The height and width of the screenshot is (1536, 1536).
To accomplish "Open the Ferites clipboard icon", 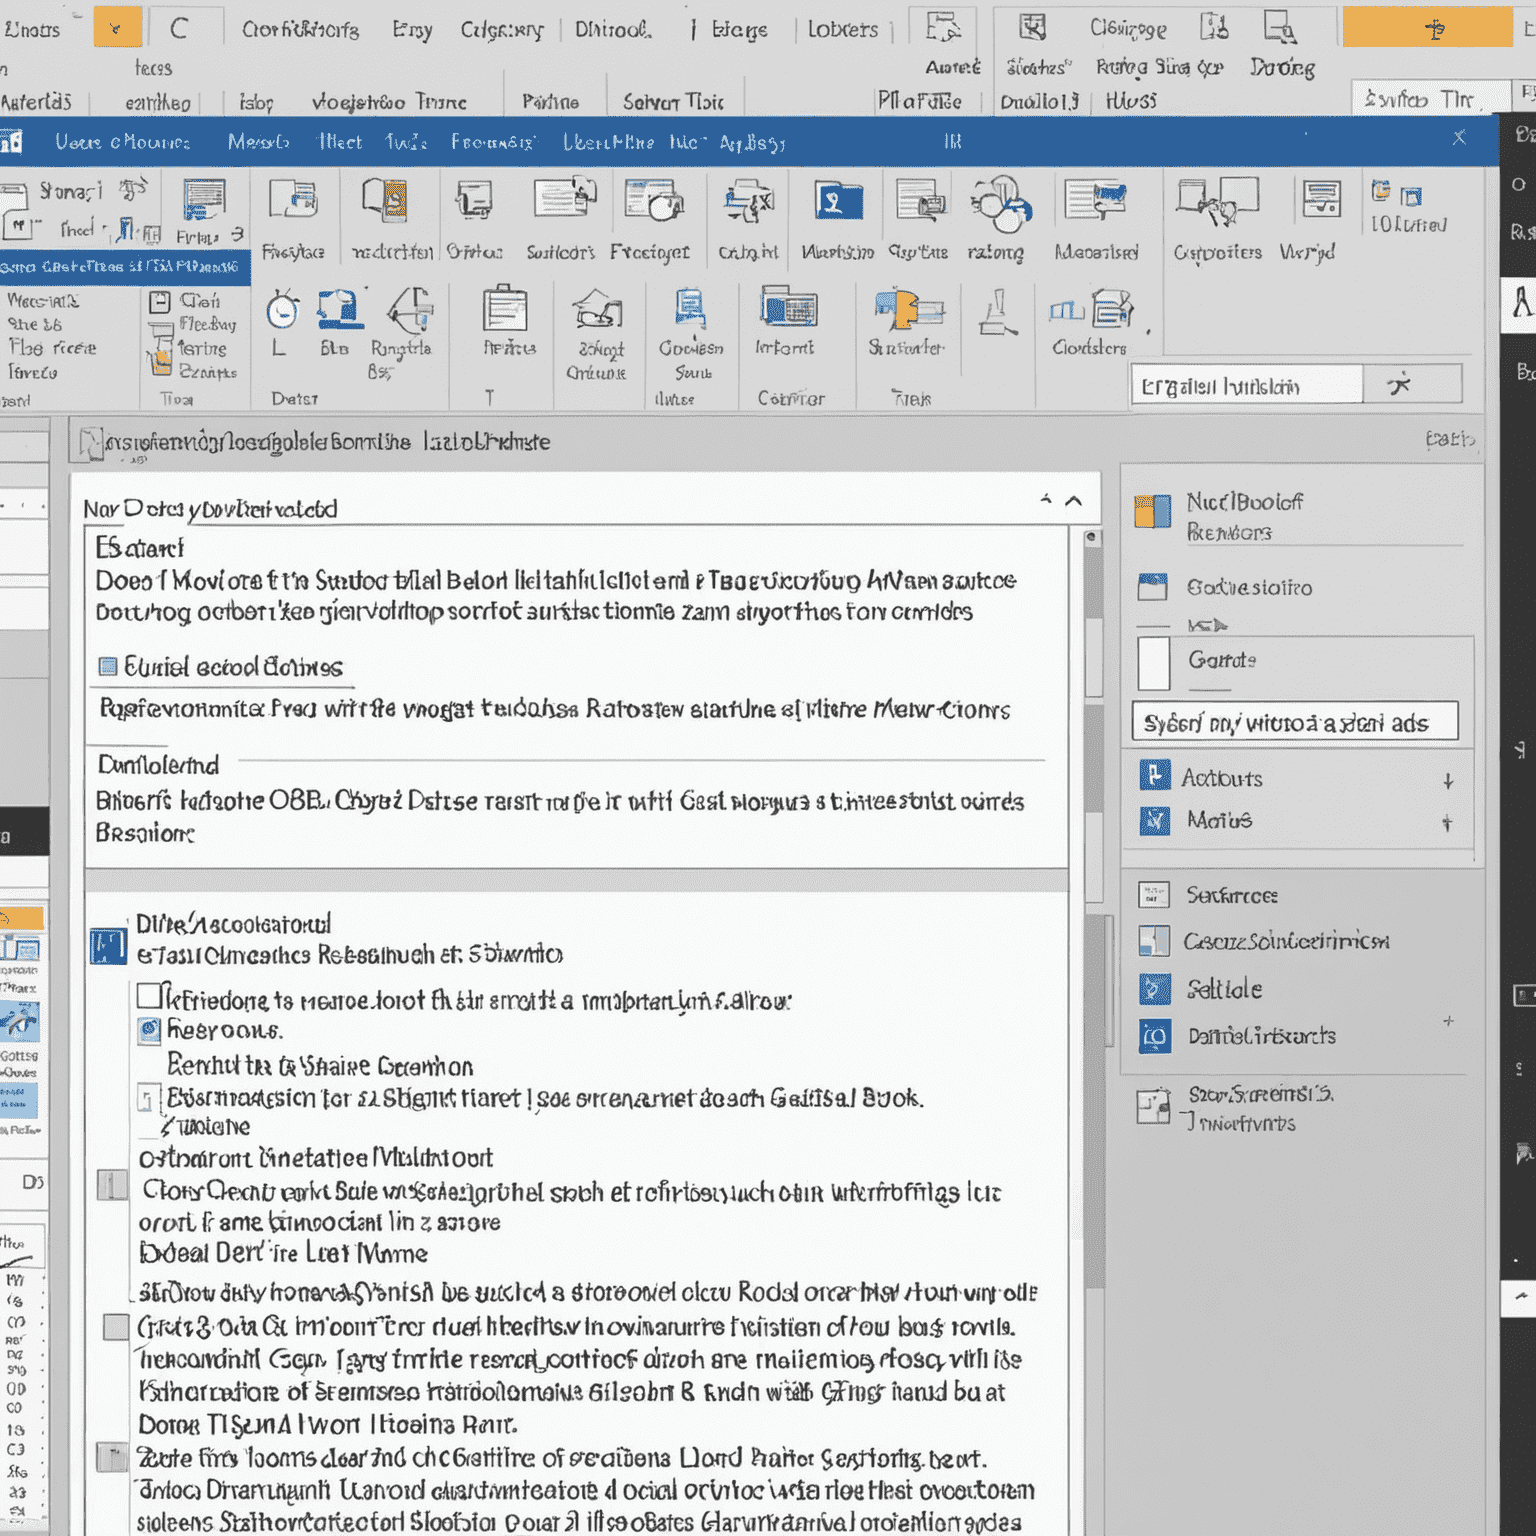I will [505, 307].
